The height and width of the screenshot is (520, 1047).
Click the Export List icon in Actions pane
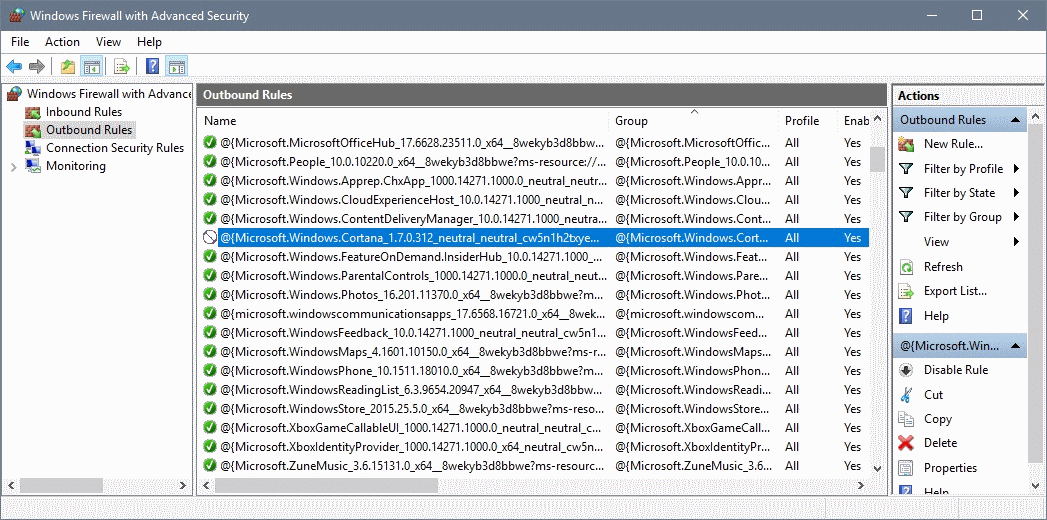(x=906, y=291)
